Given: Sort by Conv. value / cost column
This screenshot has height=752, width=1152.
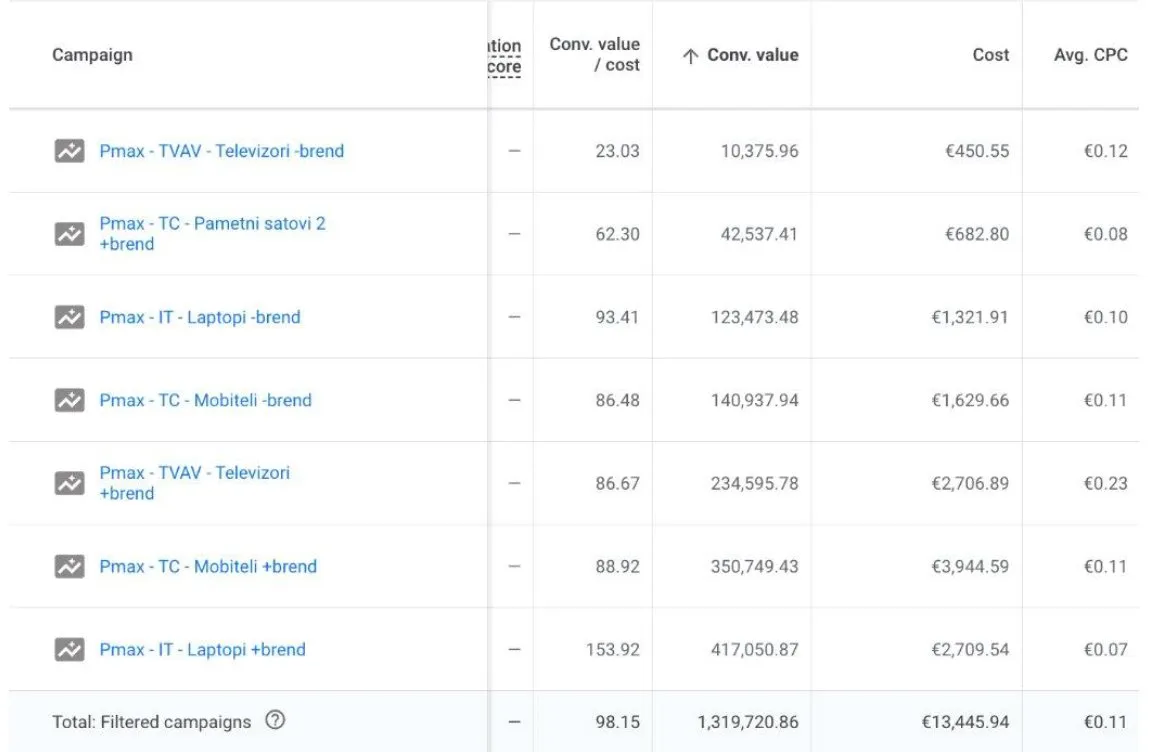Looking at the screenshot, I should (594, 54).
